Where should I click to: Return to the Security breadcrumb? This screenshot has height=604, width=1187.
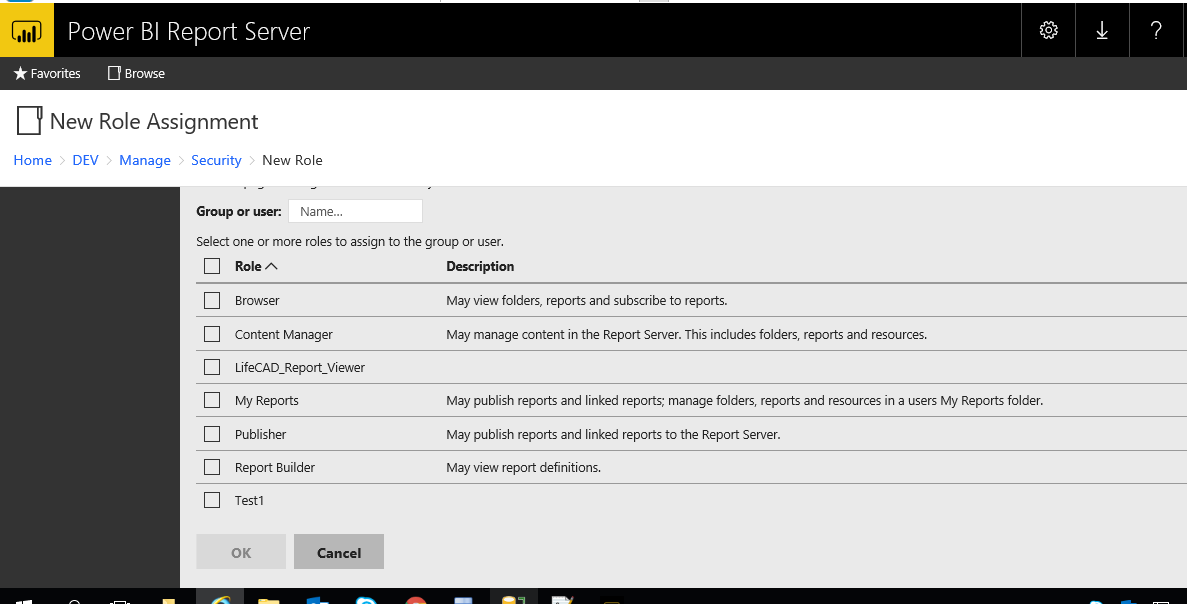click(216, 160)
